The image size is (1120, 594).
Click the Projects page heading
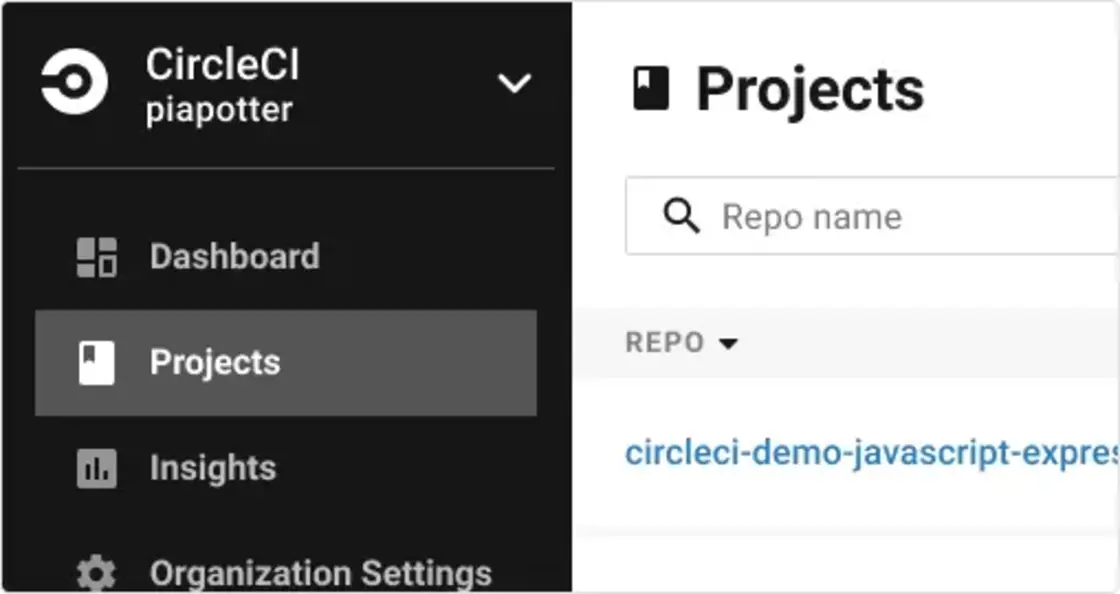[810, 89]
